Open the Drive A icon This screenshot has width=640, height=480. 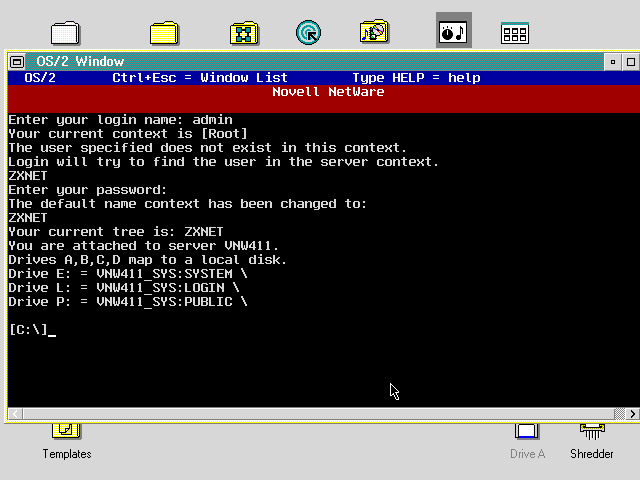527,431
